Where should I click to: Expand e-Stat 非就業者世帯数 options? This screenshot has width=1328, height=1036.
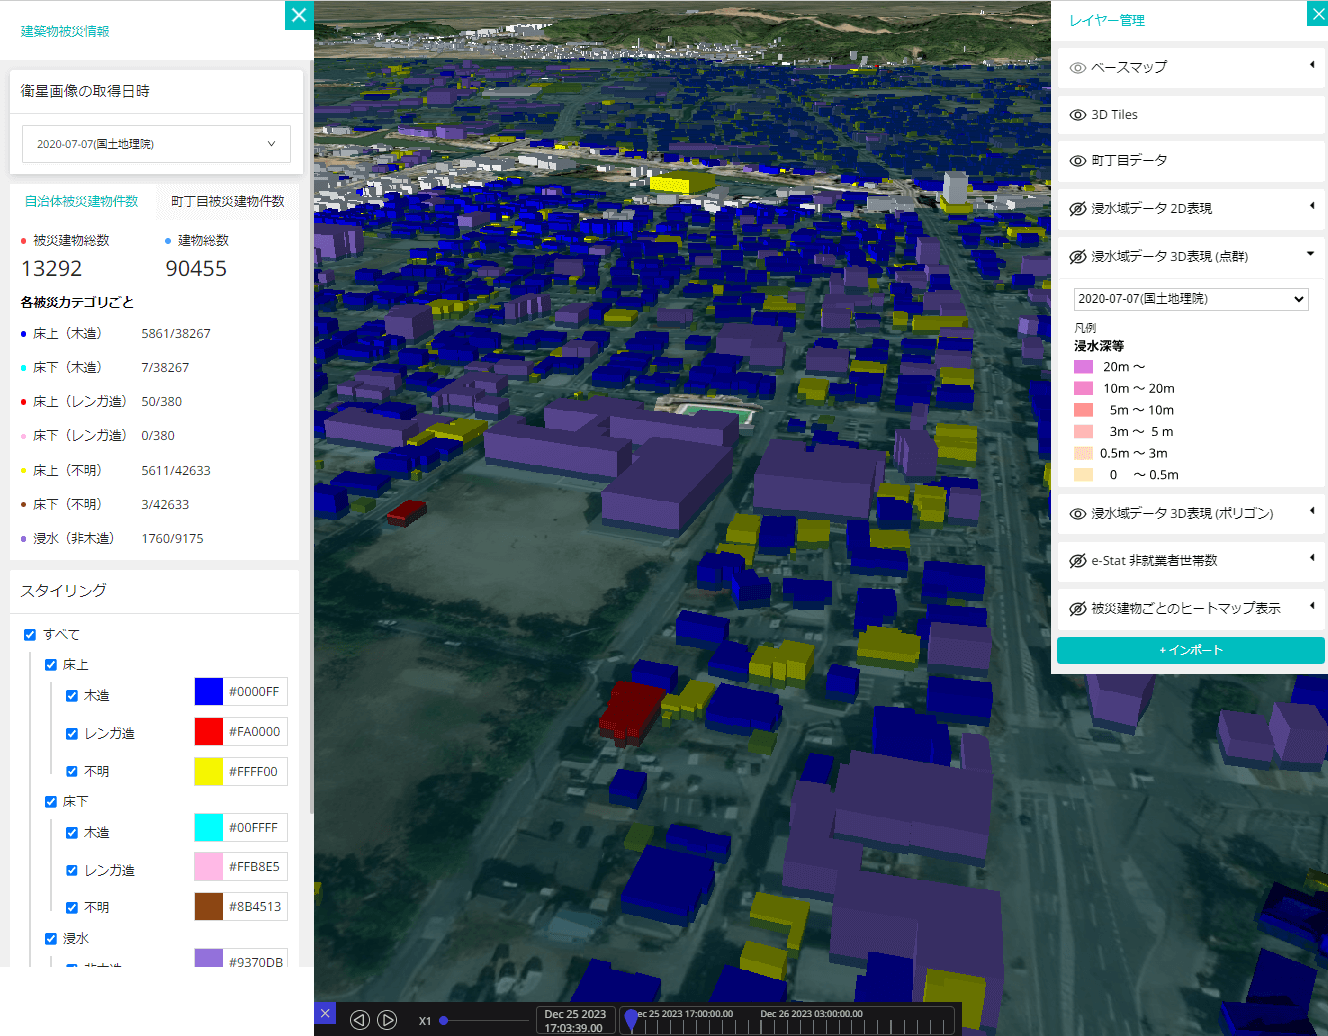point(1312,558)
